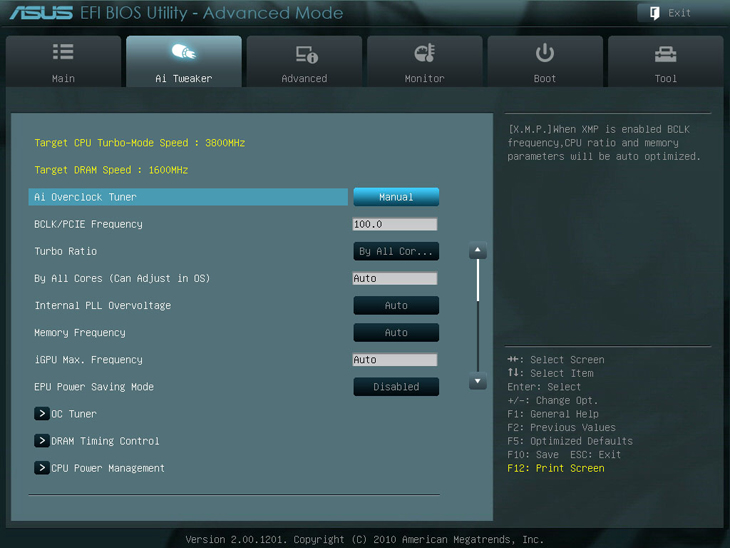Click arrow icon beside OC Tuner
Image resolution: width=730 pixels, height=548 pixels.
pos(41,414)
